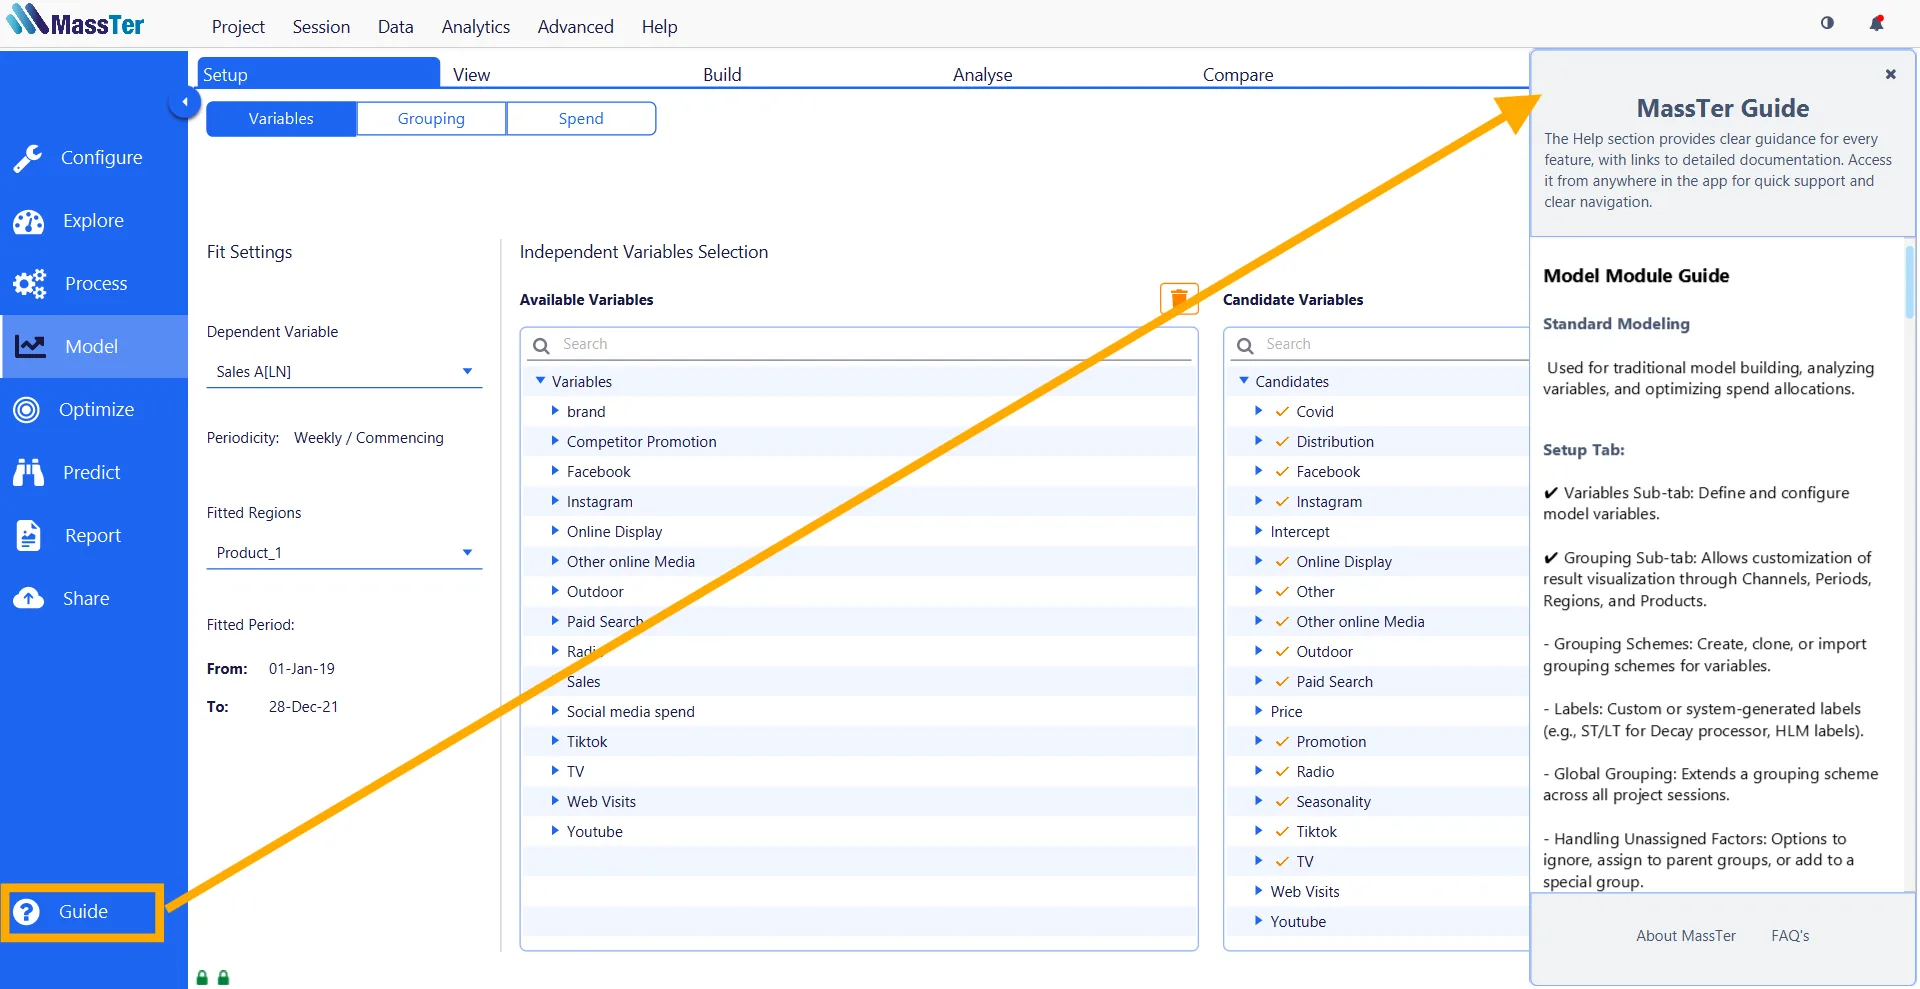Image resolution: width=1920 pixels, height=989 pixels.
Task: Click the Share cloud upload icon
Action: click(x=28, y=599)
